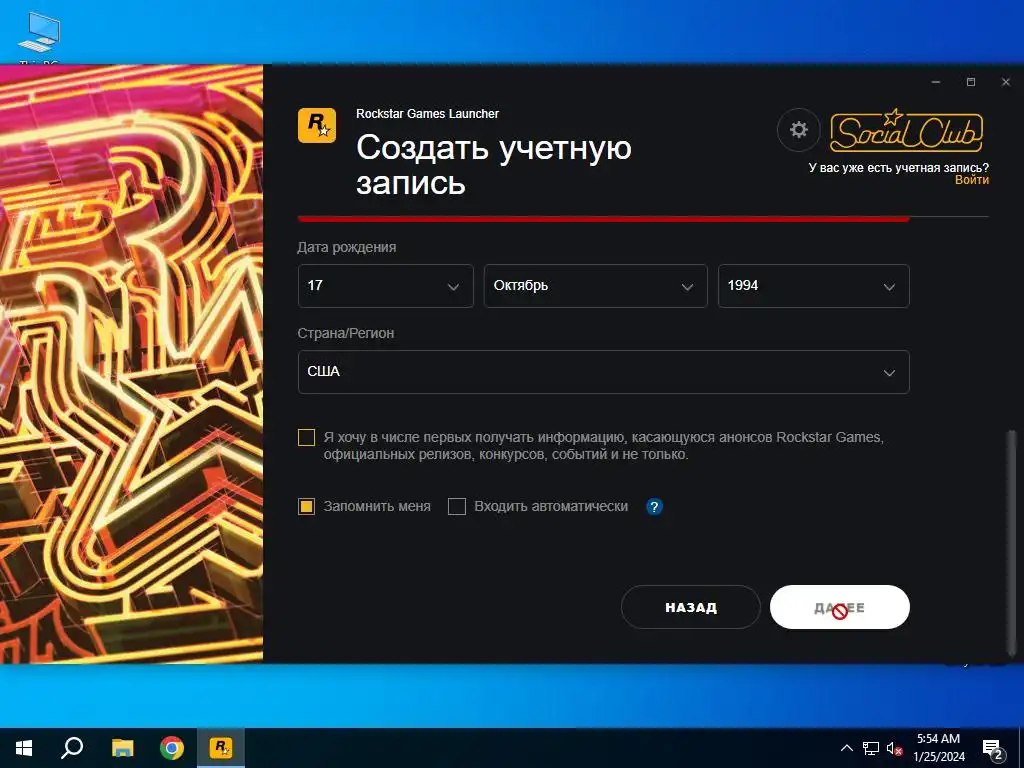Uncheck the Запомнить меня checkbox

(306, 506)
